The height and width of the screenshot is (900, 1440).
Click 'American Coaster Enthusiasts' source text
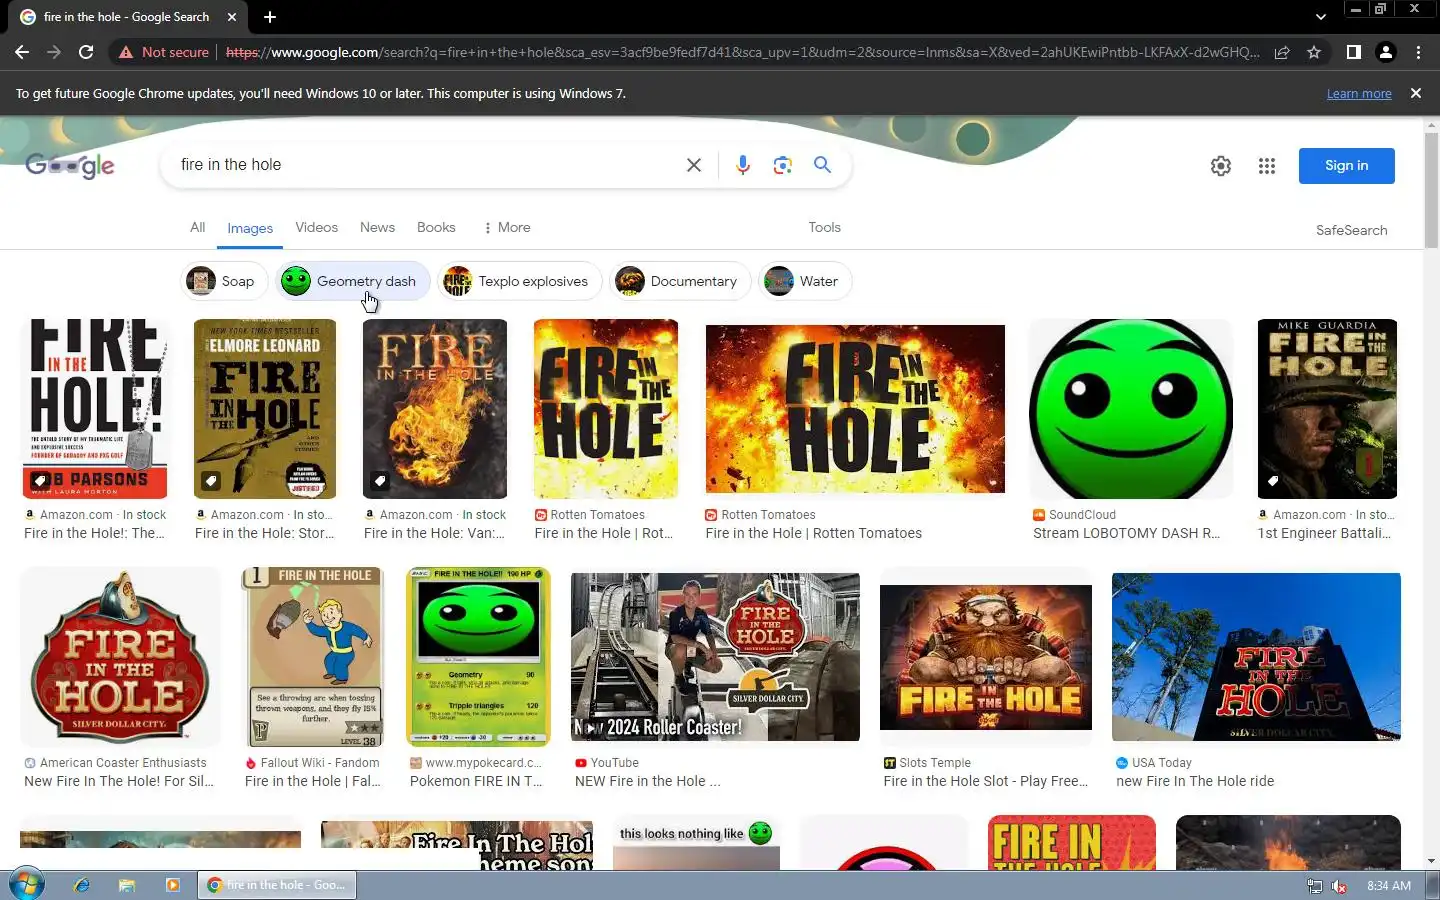pyautogui.click(x=123, y=763)
